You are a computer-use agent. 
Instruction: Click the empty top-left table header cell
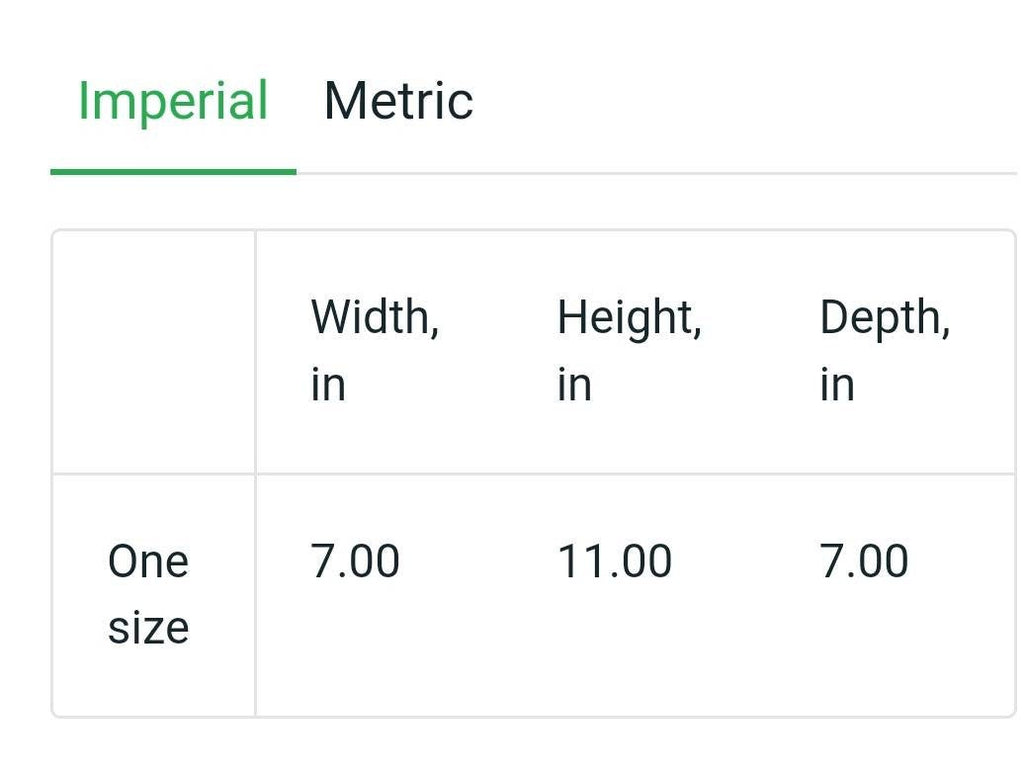[x=153, y=352]
